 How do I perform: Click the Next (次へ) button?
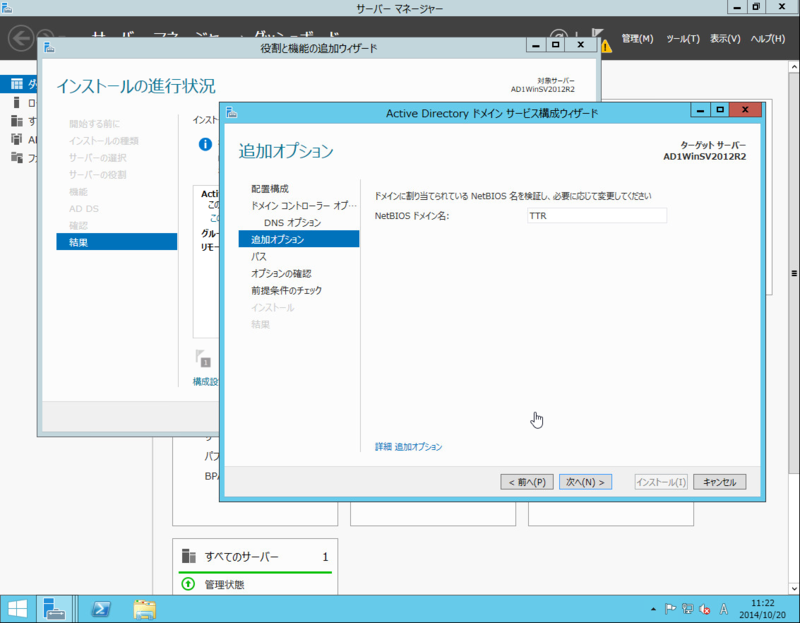tap(585, 482)
